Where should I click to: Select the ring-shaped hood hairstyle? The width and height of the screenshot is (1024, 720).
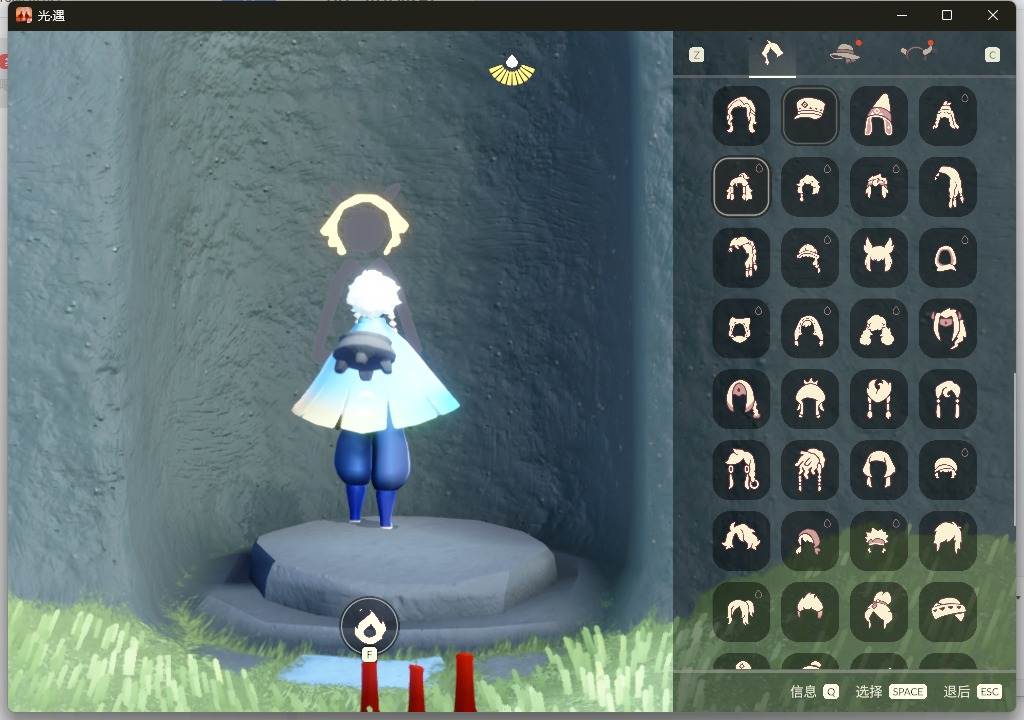coord(948,257)
